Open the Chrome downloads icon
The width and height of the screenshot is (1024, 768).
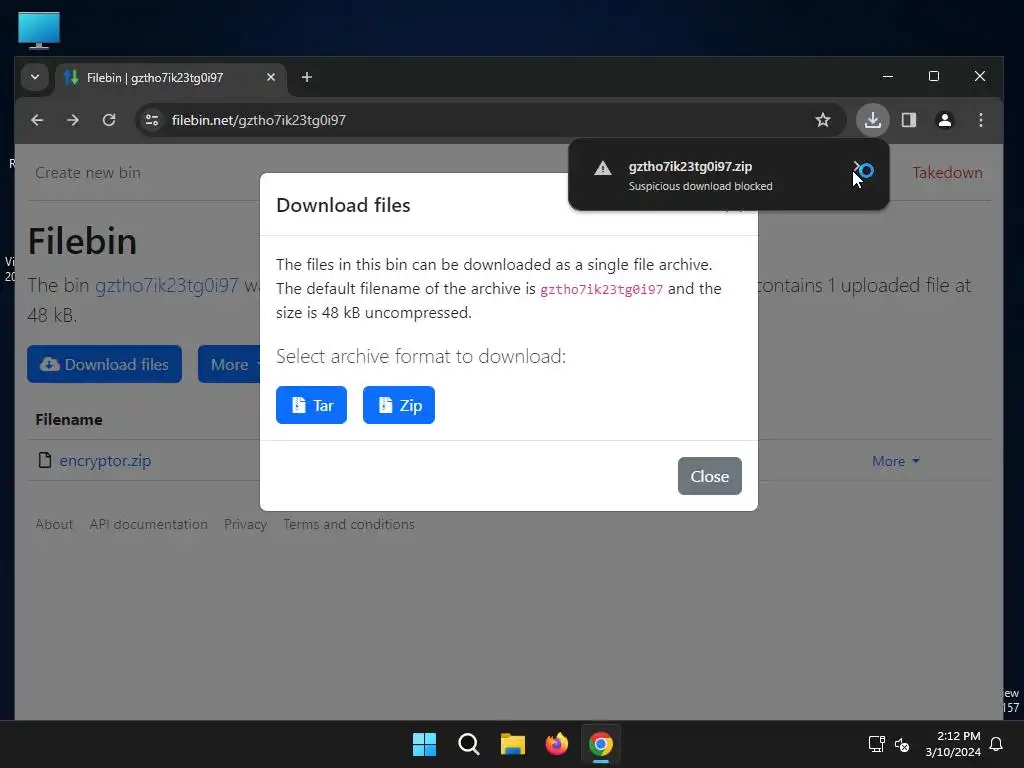872,120
